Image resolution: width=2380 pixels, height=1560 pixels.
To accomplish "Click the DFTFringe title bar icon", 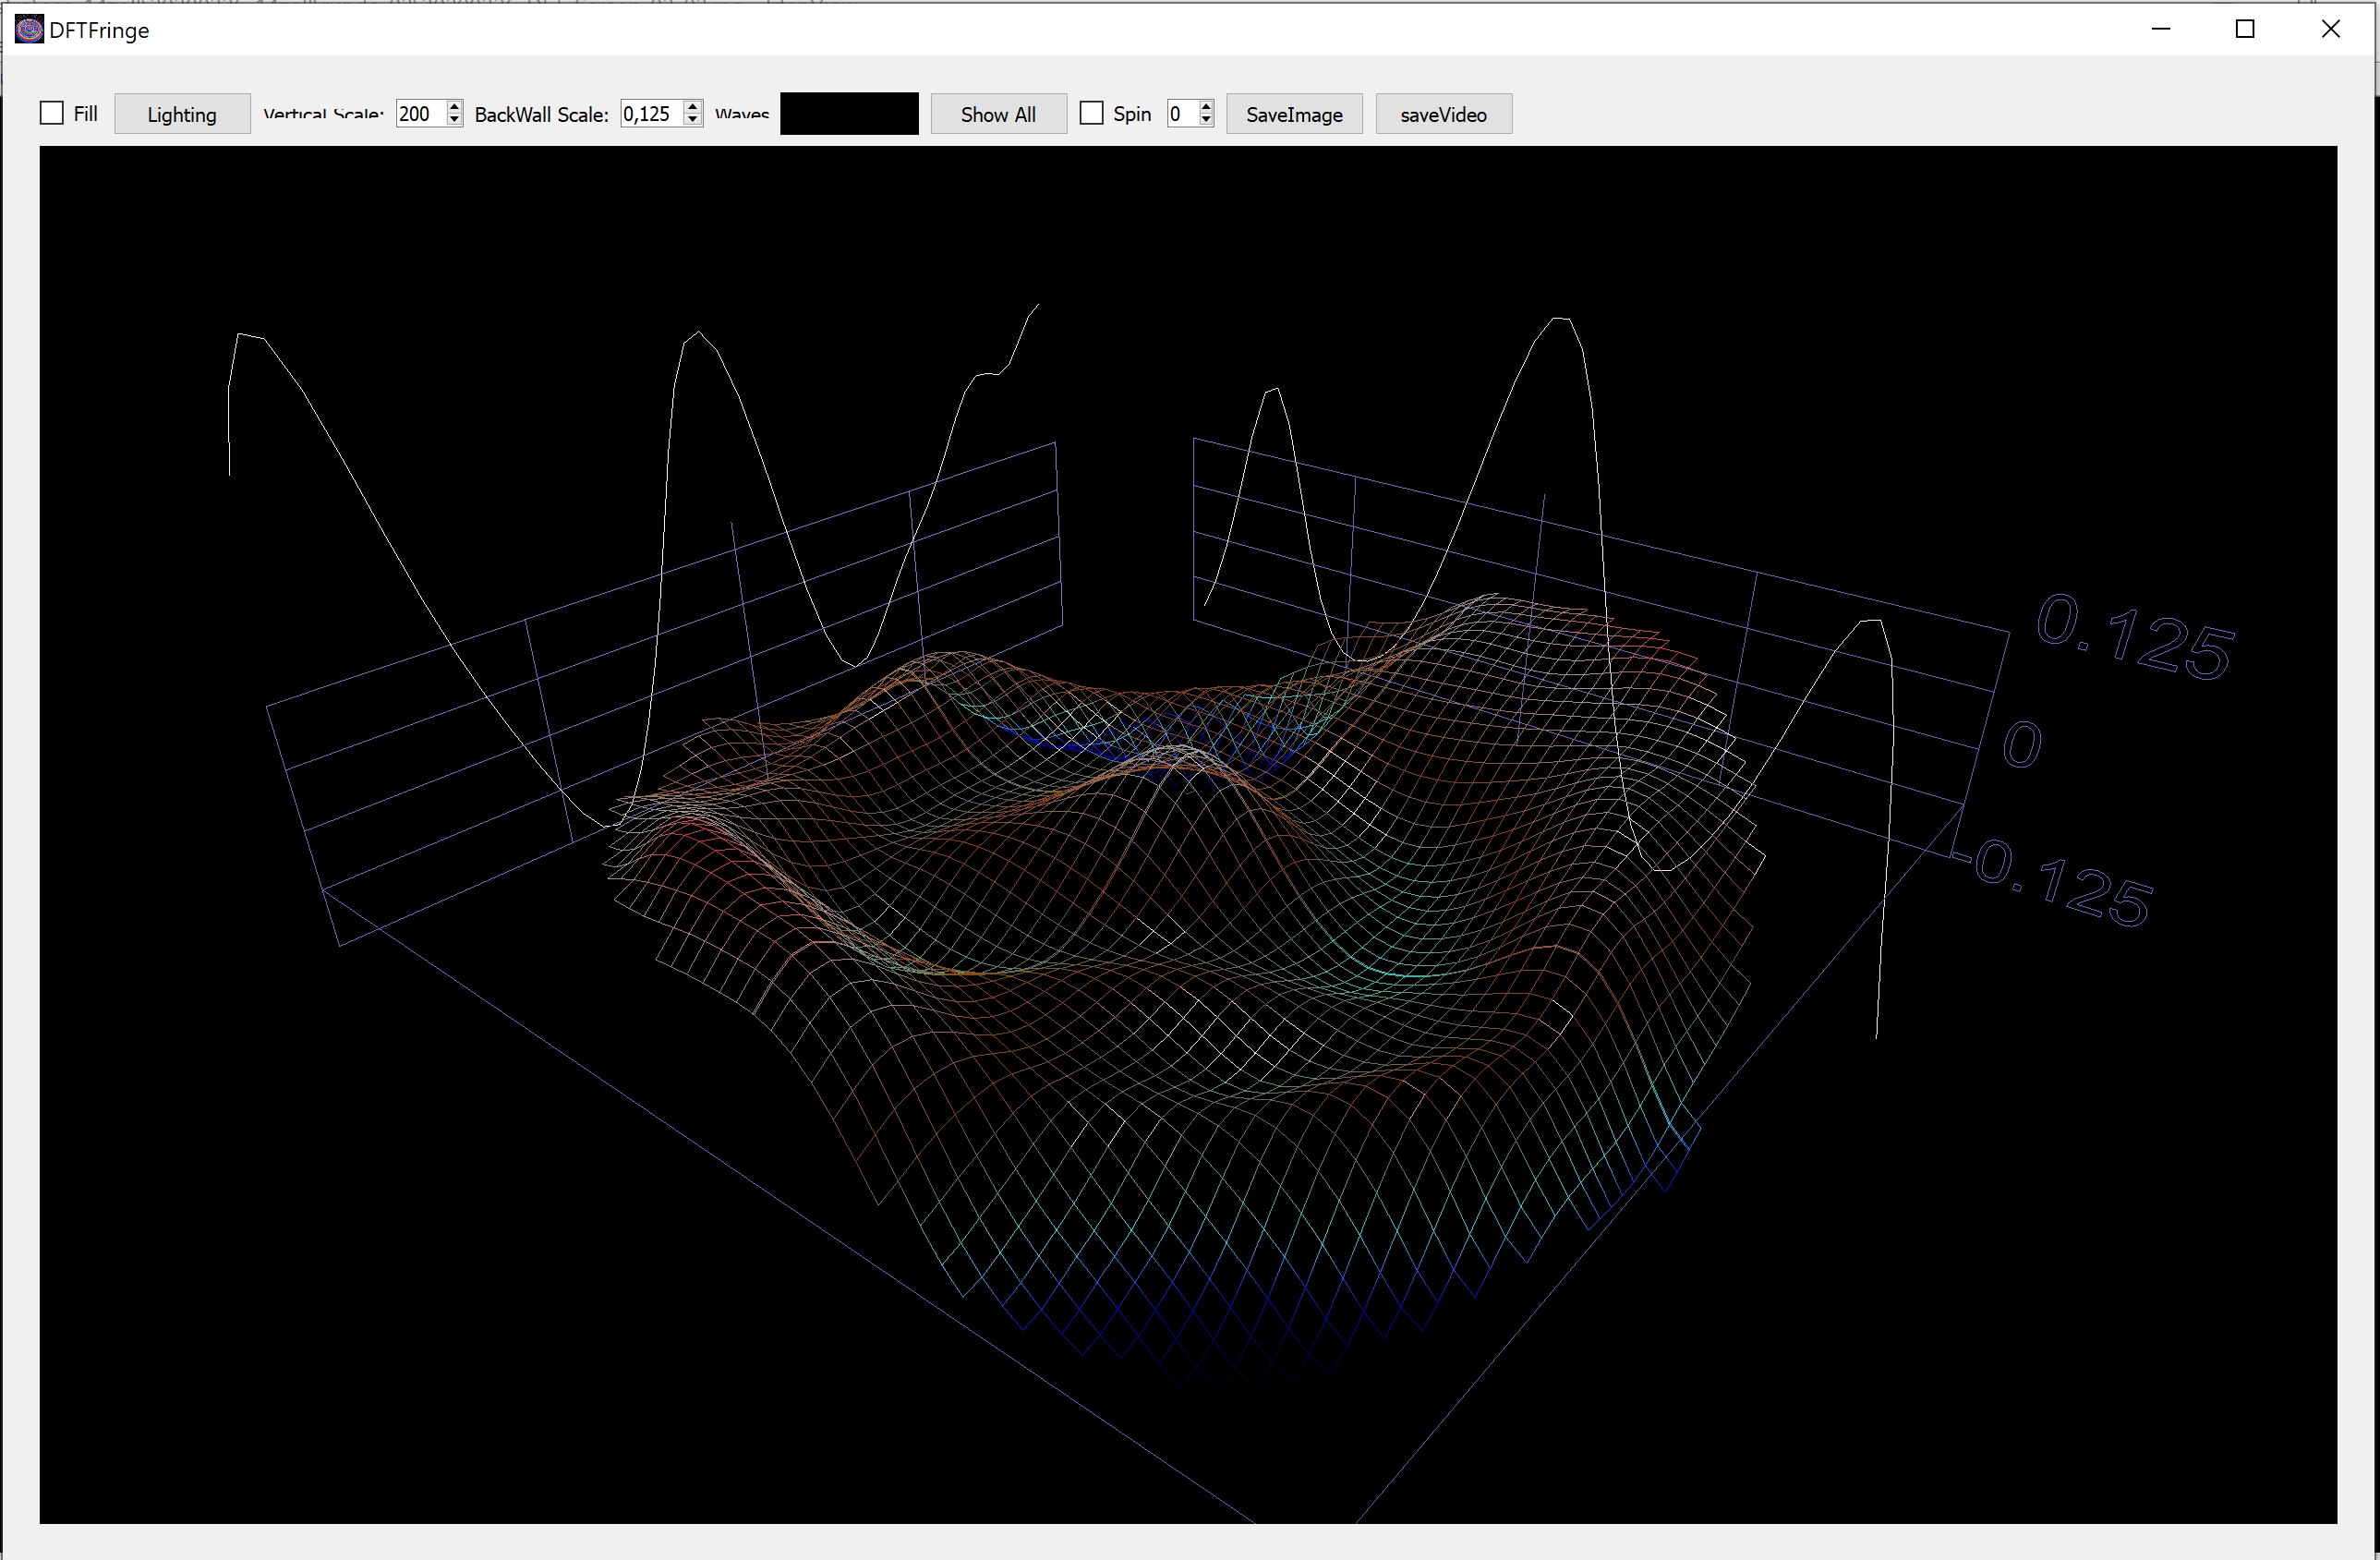I will tap(29, 30).
